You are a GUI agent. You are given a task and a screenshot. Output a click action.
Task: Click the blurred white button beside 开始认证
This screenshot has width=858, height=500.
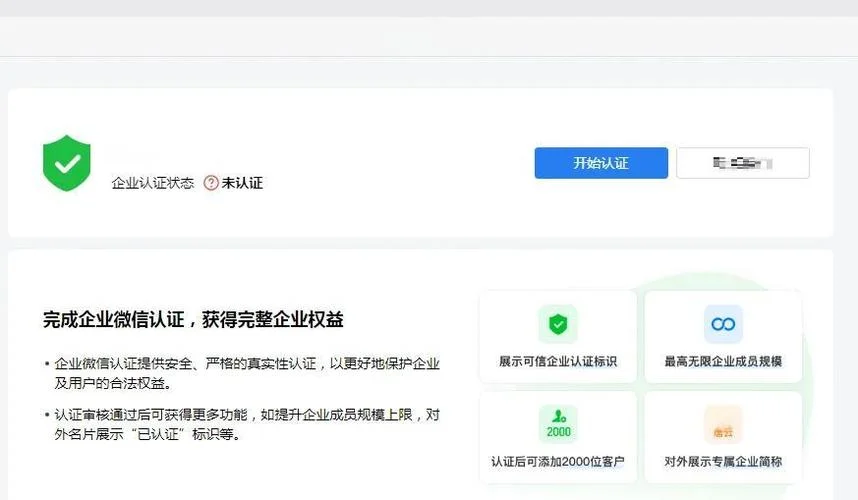[x=743, y=163]
